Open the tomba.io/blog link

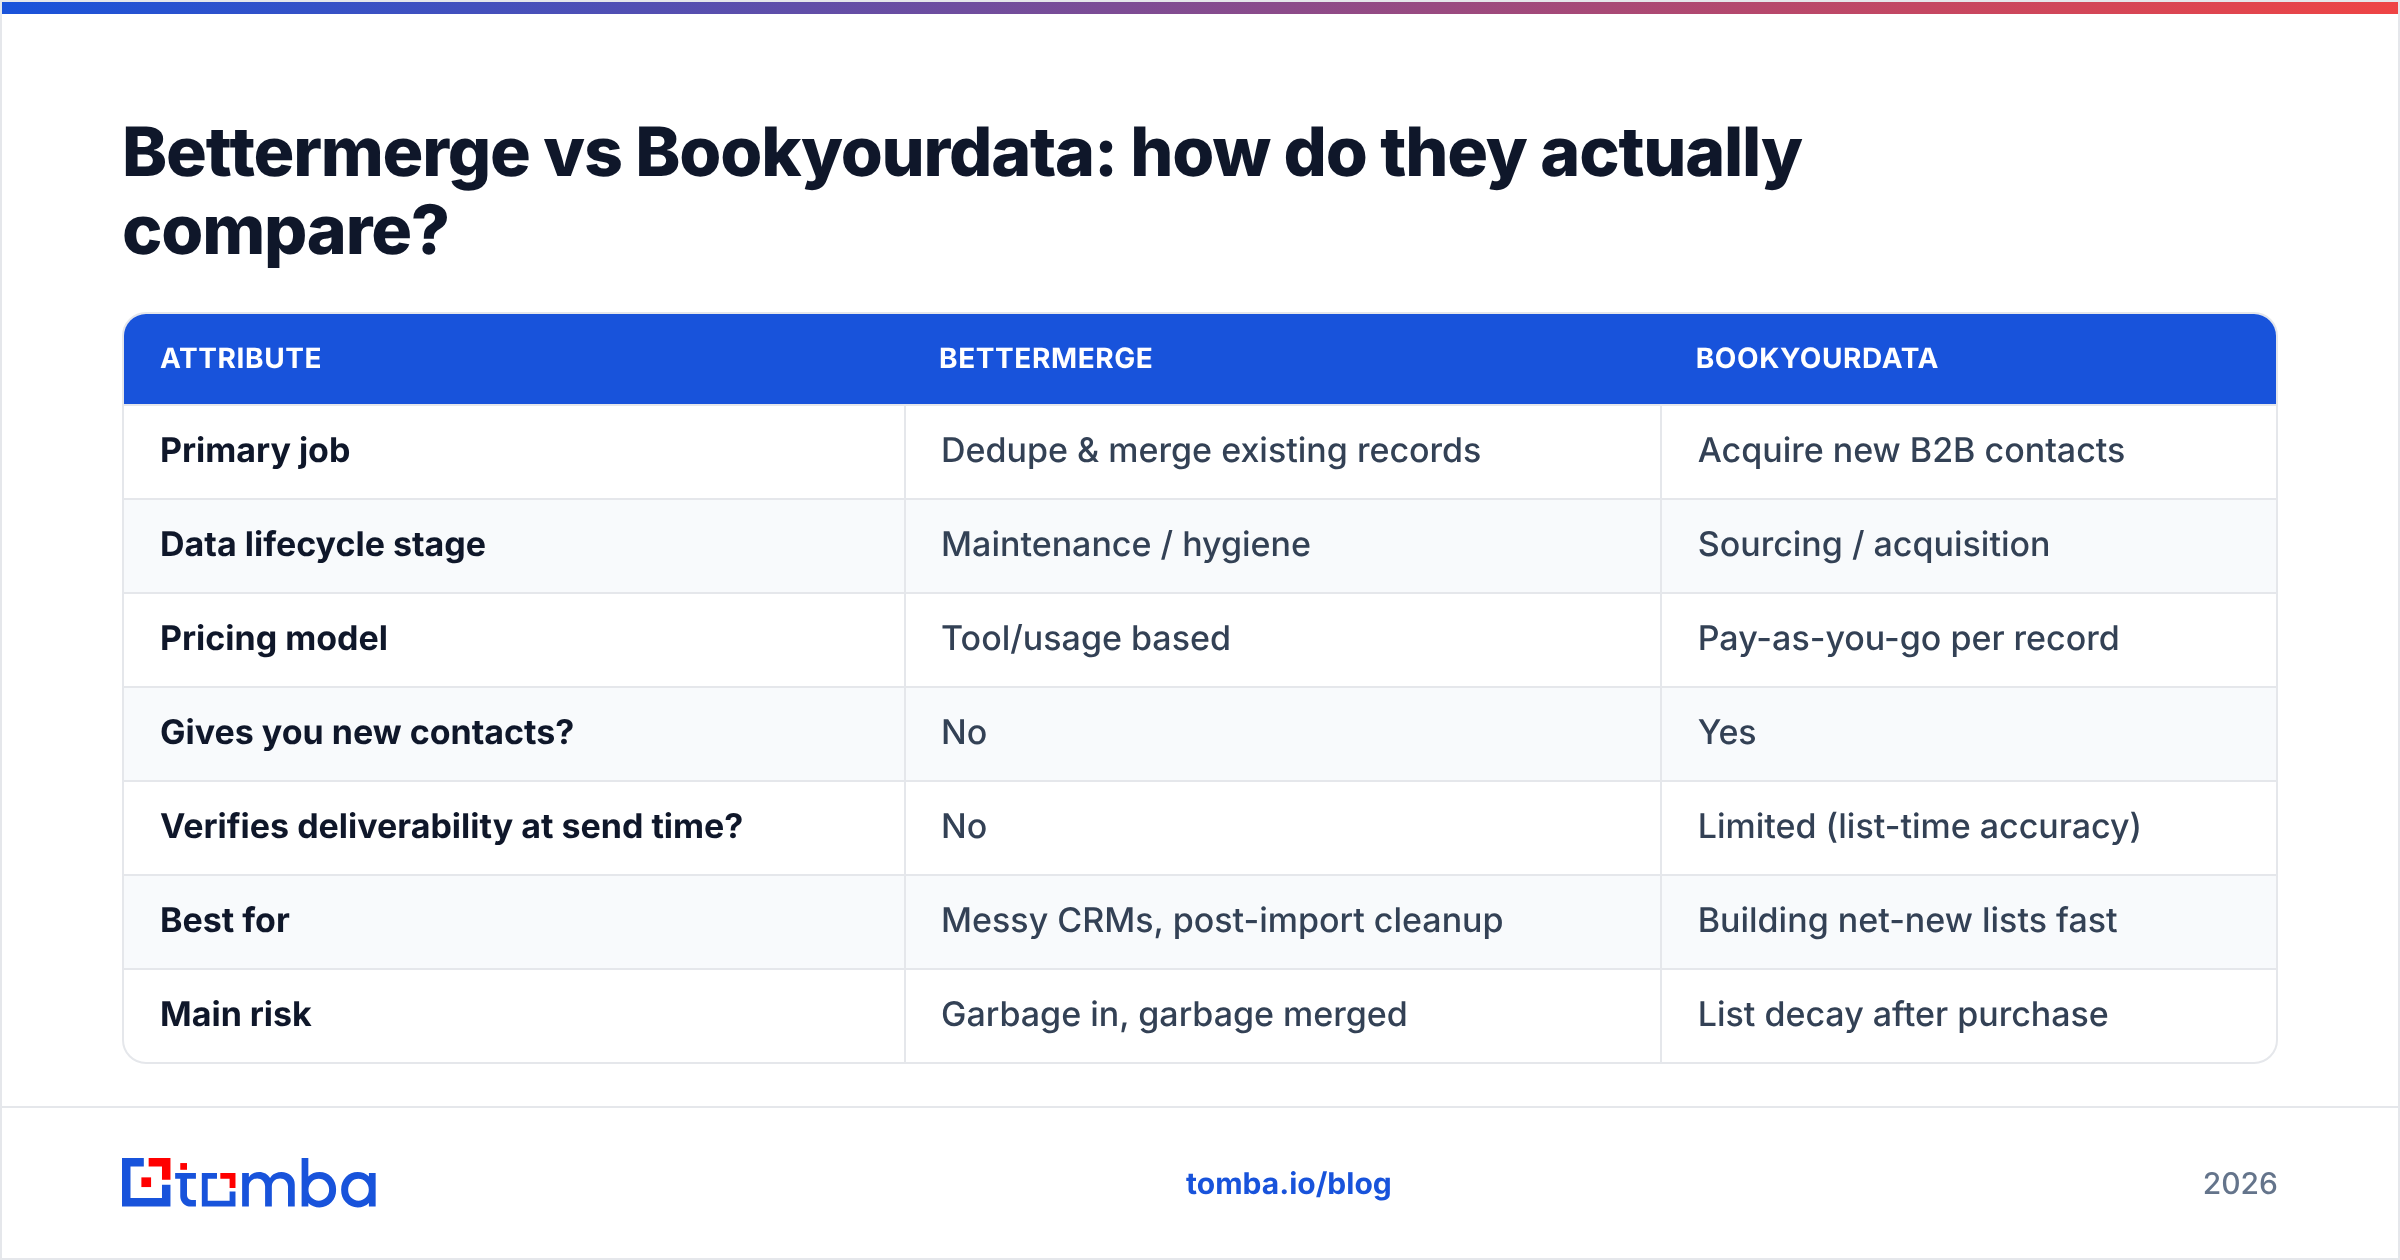(x=1288, y=1184)
